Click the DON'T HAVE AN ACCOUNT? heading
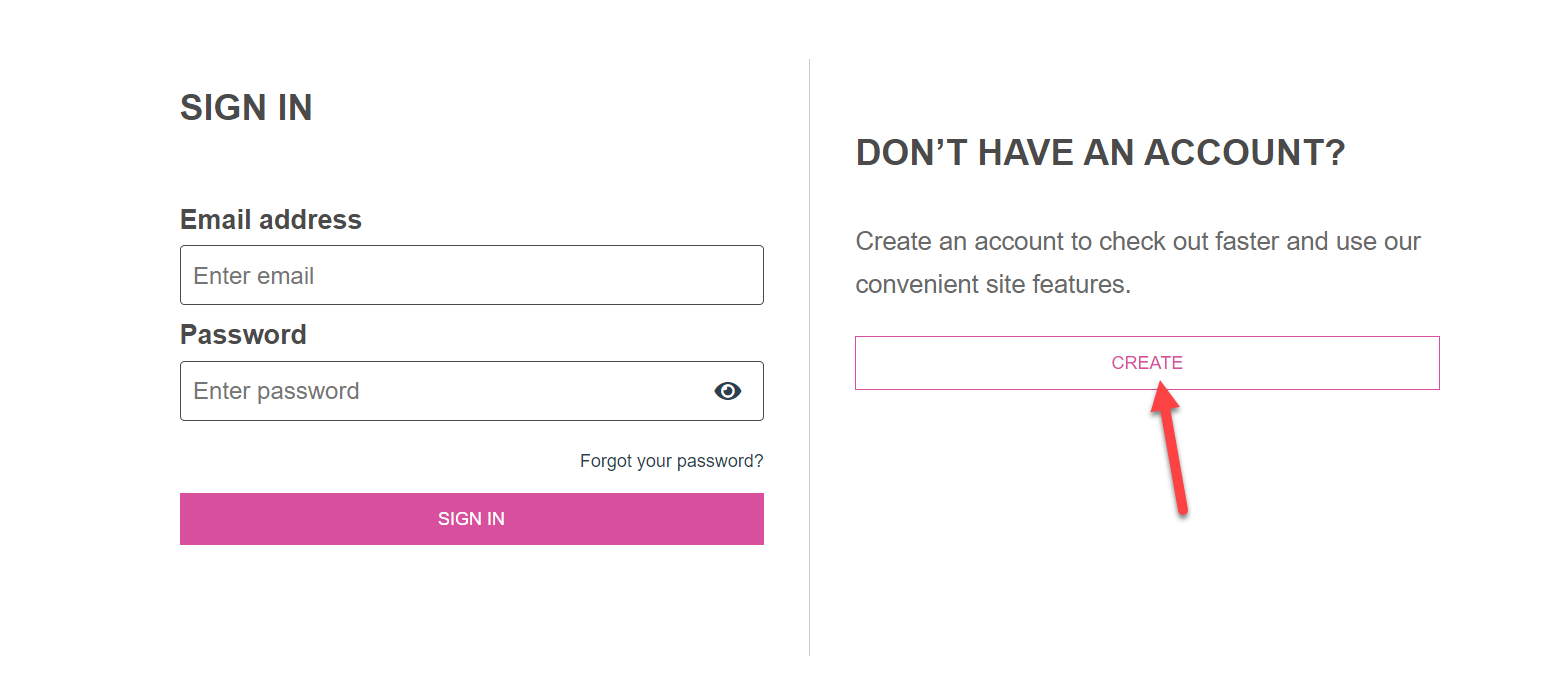 click(1101, 153)
